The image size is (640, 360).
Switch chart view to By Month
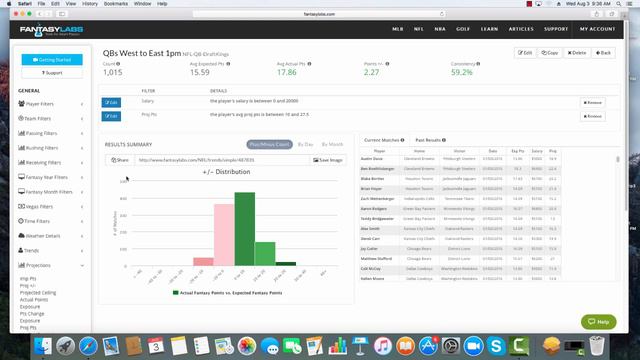coord(332,144)
